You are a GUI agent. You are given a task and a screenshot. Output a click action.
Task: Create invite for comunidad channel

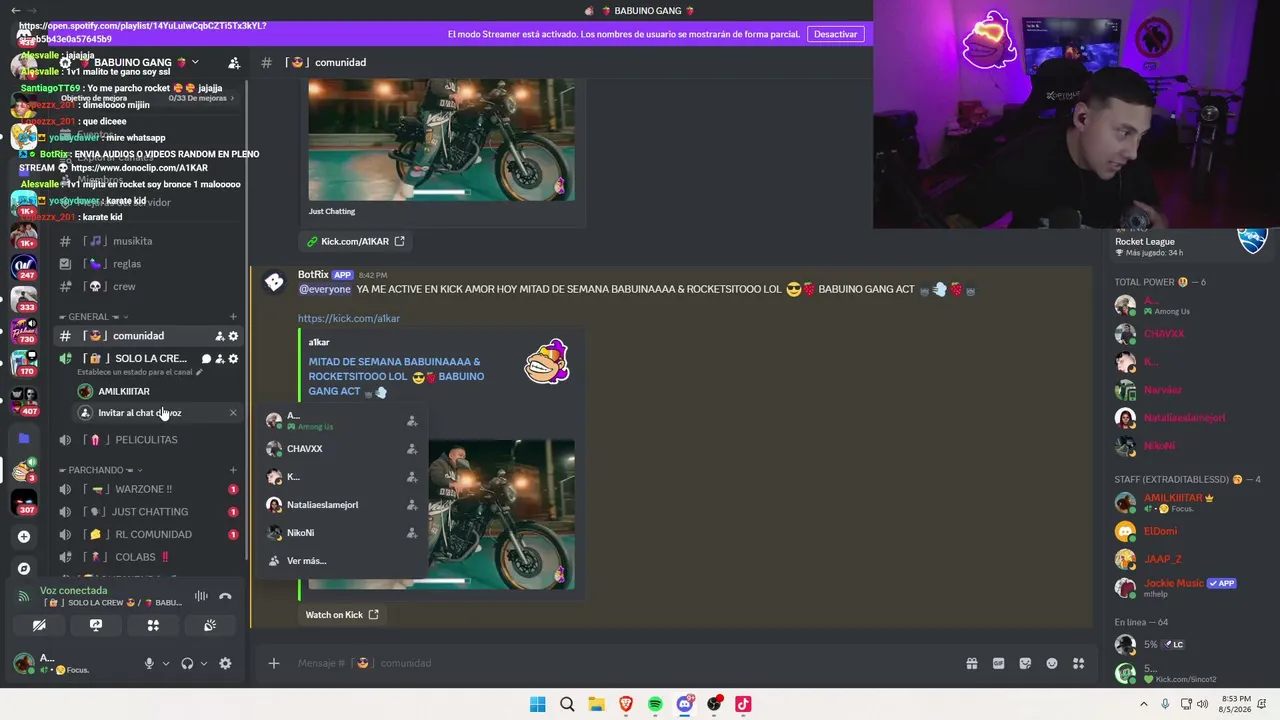point(219,336)
